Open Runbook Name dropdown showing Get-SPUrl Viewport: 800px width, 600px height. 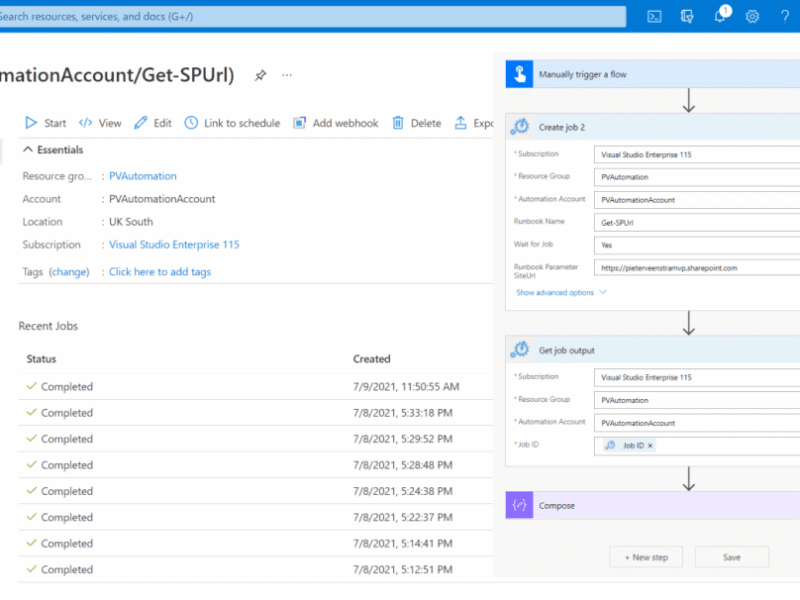697,222
